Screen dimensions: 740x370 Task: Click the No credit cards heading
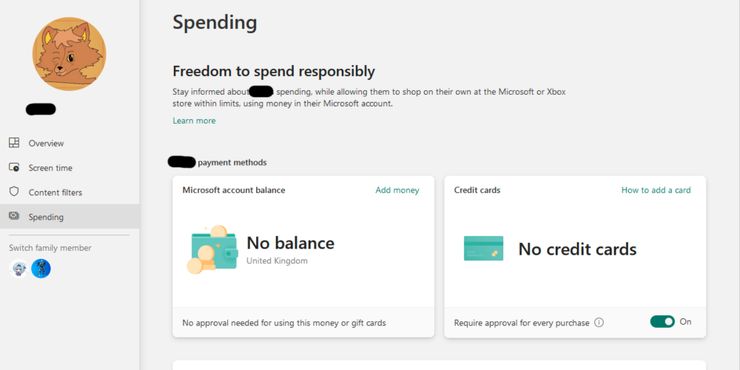[x=577, y=249]
